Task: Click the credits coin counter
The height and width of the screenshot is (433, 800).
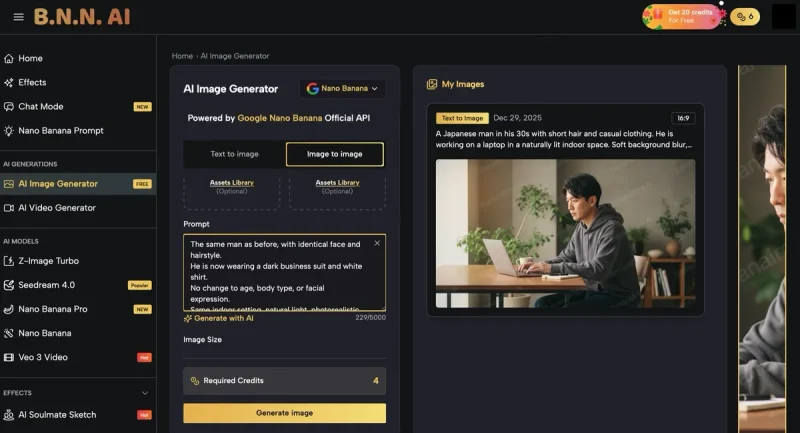Action: point(745,17)
